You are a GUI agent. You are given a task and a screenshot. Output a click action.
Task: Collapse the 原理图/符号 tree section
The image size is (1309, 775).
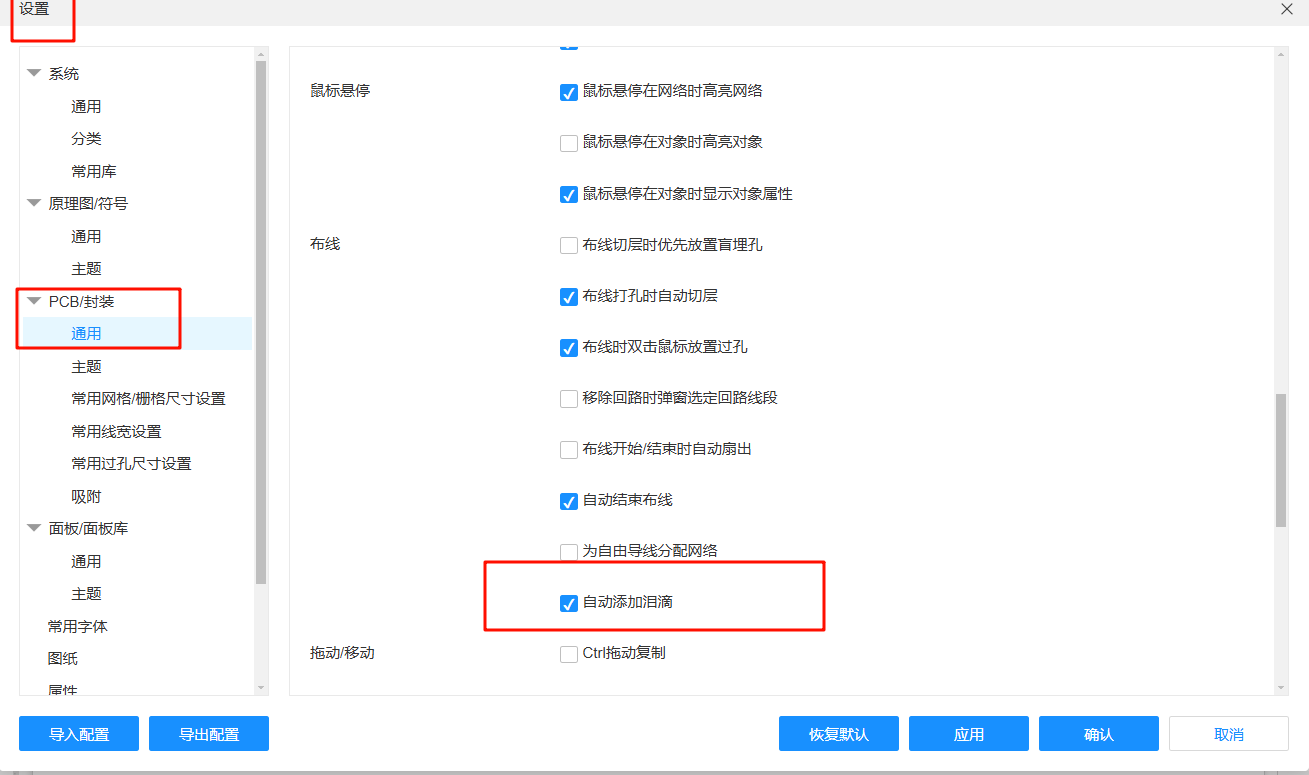coord(34,203)
